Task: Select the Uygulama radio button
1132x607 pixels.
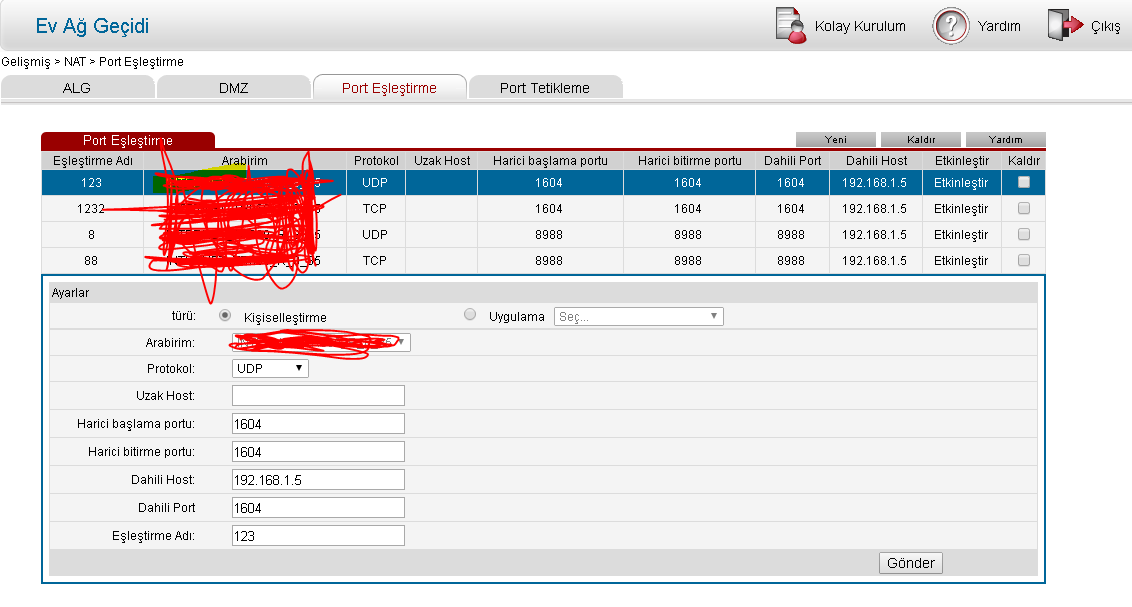Action: click(470, 315)
